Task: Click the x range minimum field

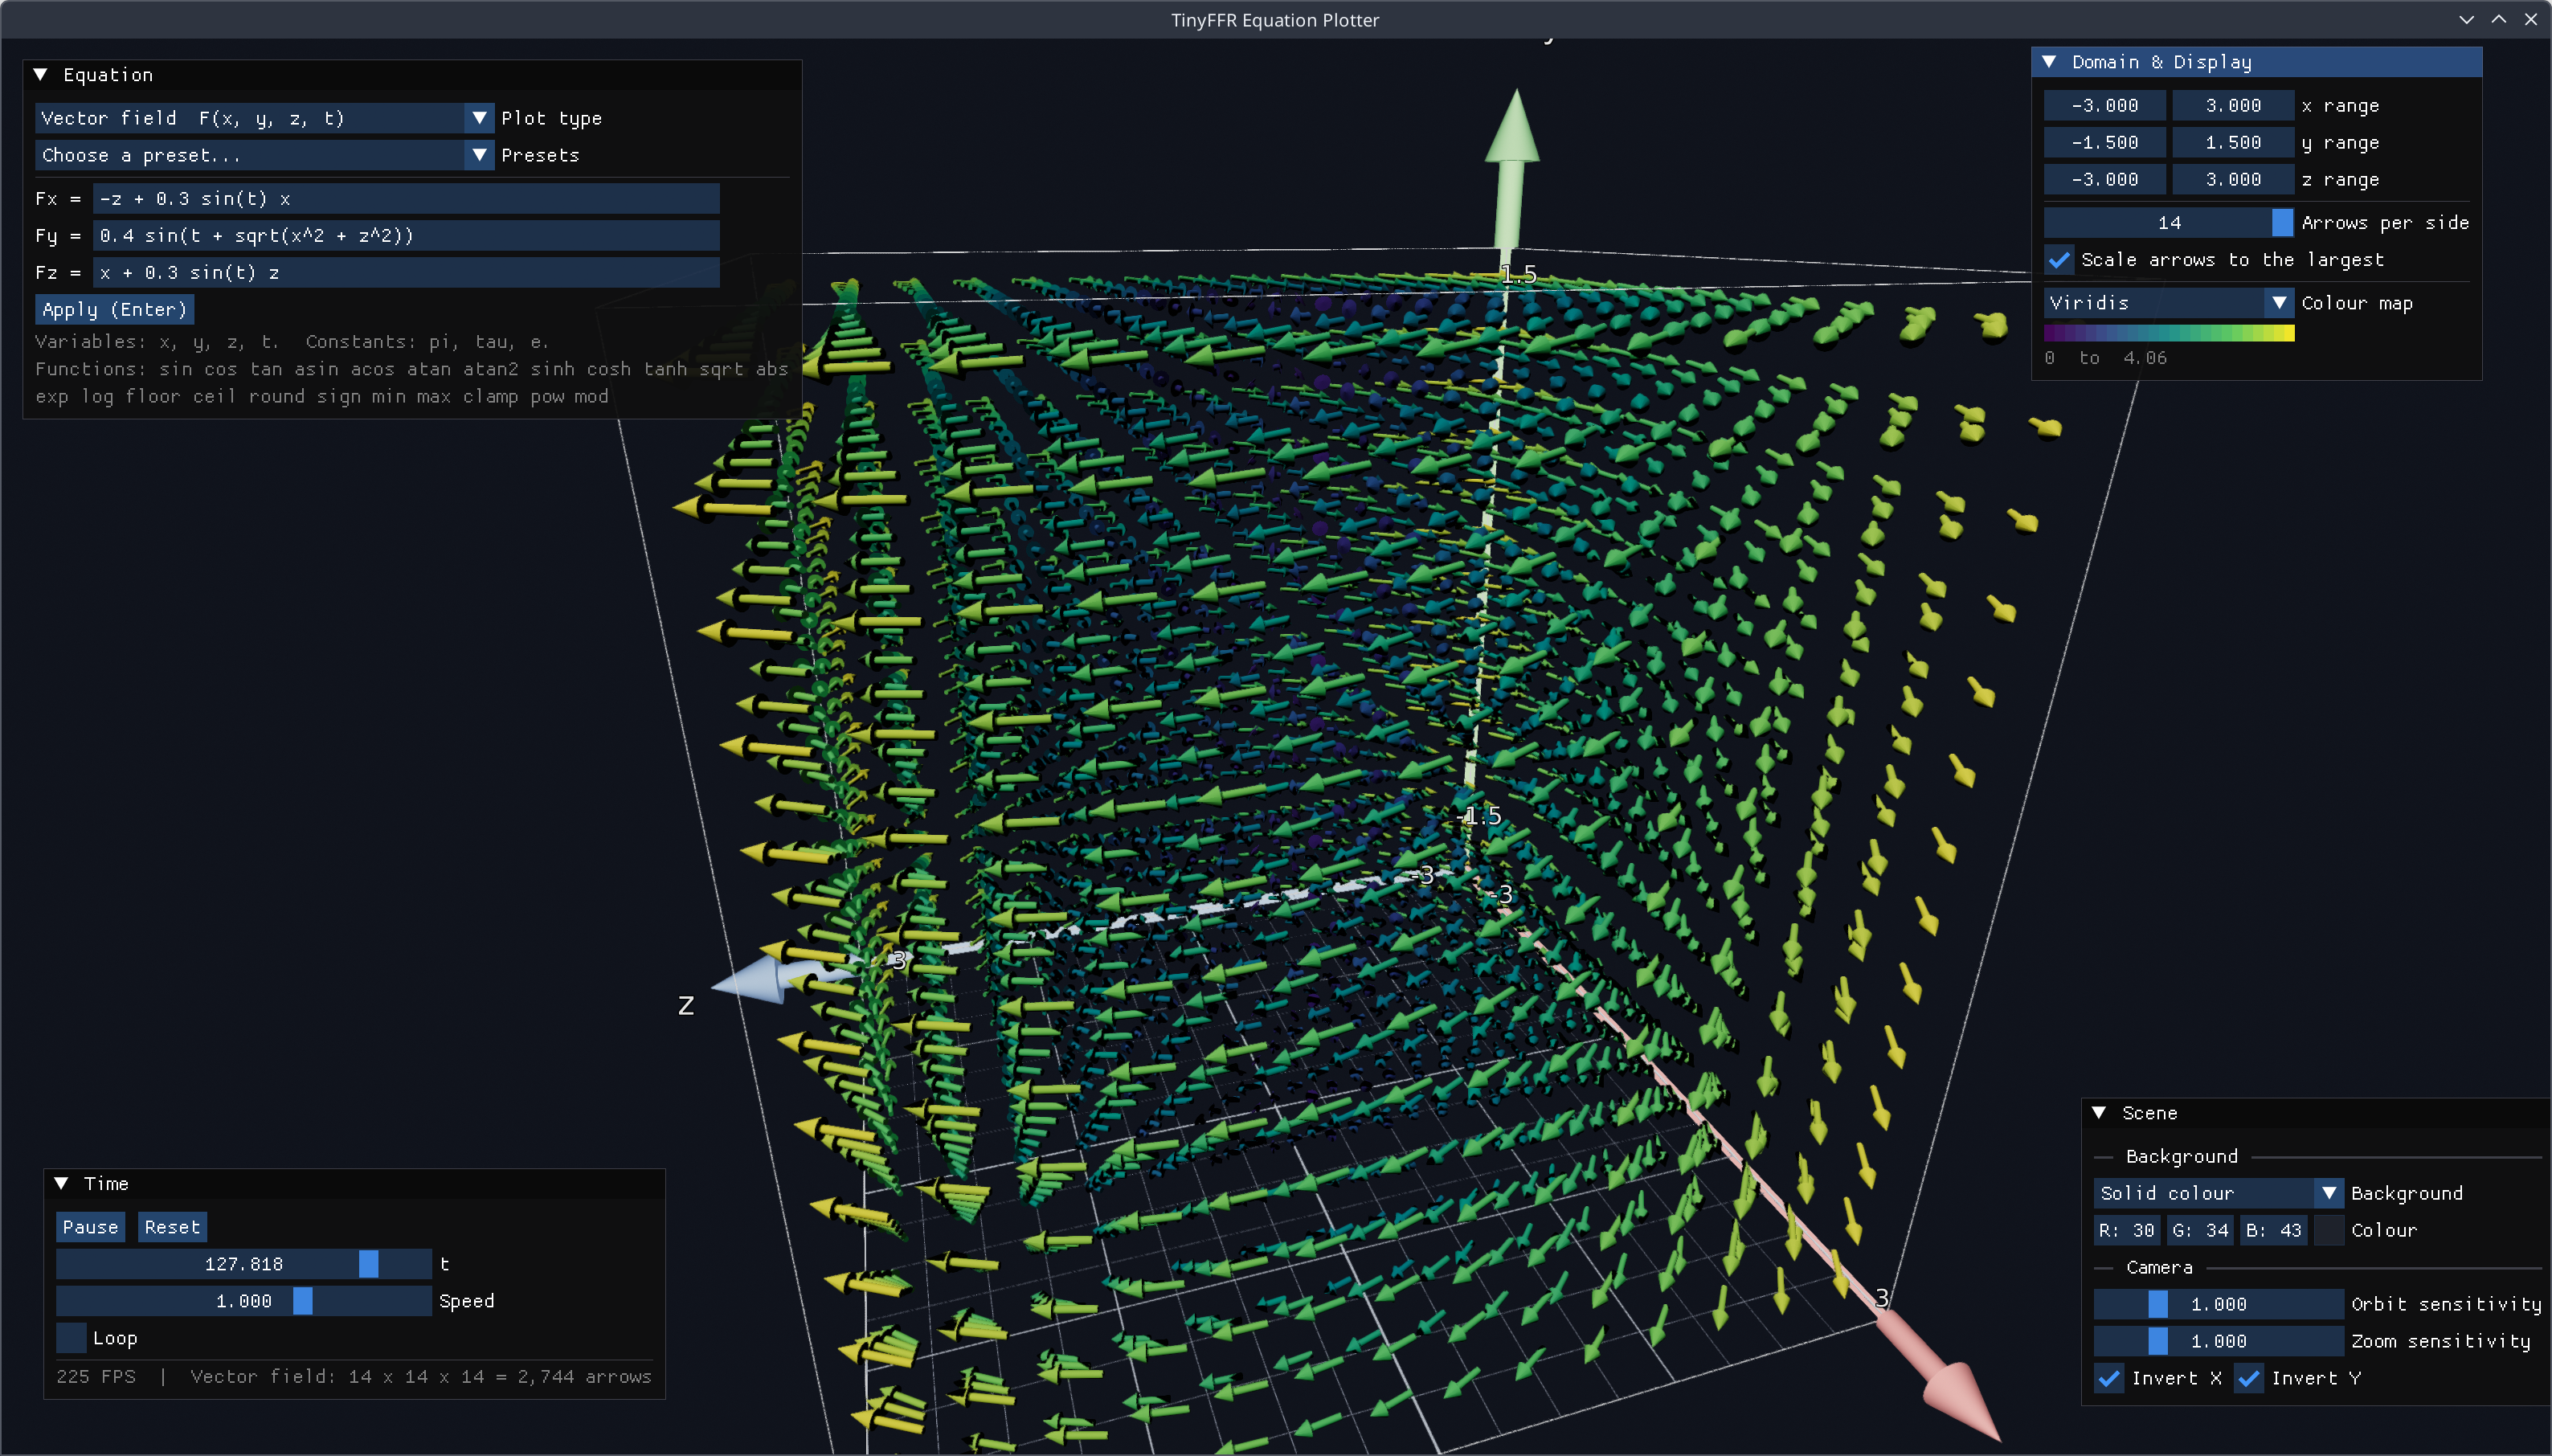Action: point(2104,105)
